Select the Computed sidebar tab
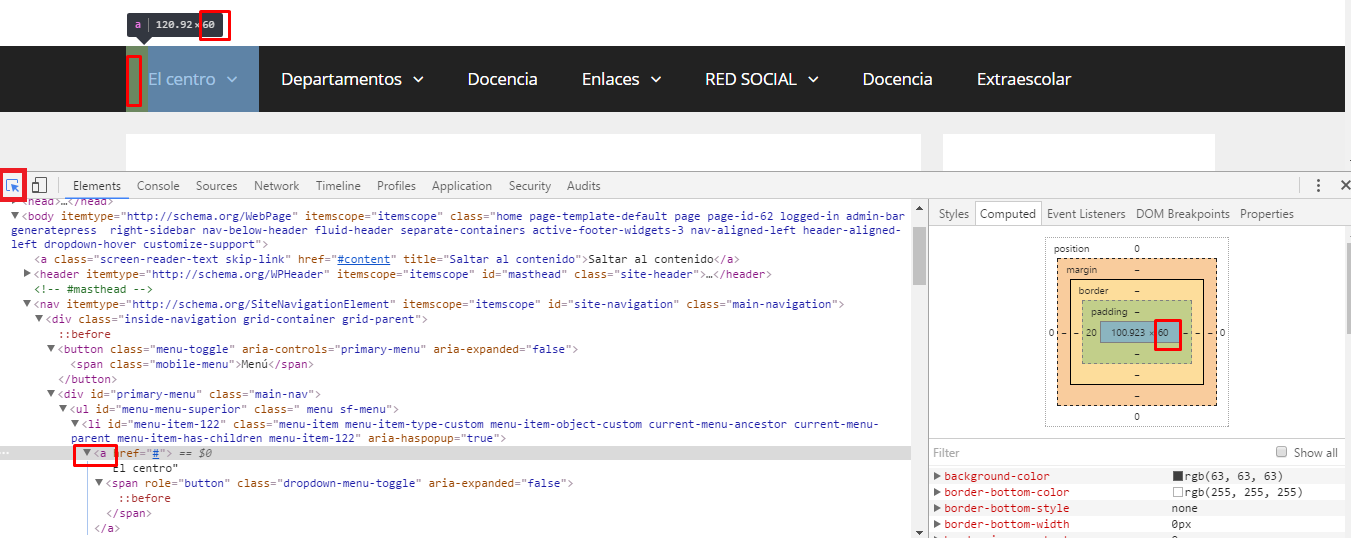Image resolution: width=1351 pixels, height=538 pixels. click(1008, 214)
